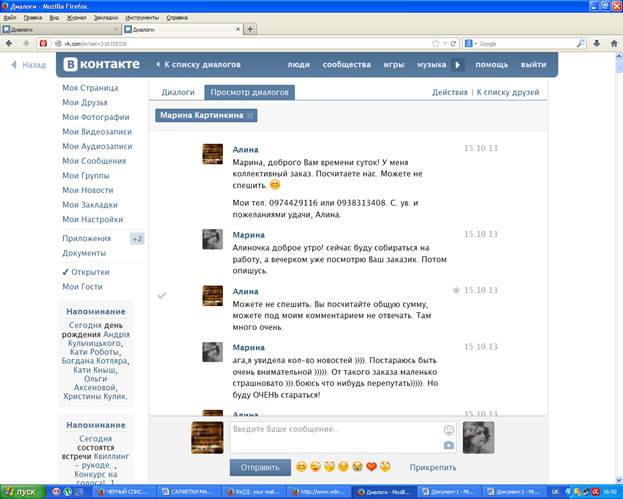Viewport: 623px width, 499px height.
Task: Open Мои Сообщения in sidebar
Action: [x=94, y=161]
